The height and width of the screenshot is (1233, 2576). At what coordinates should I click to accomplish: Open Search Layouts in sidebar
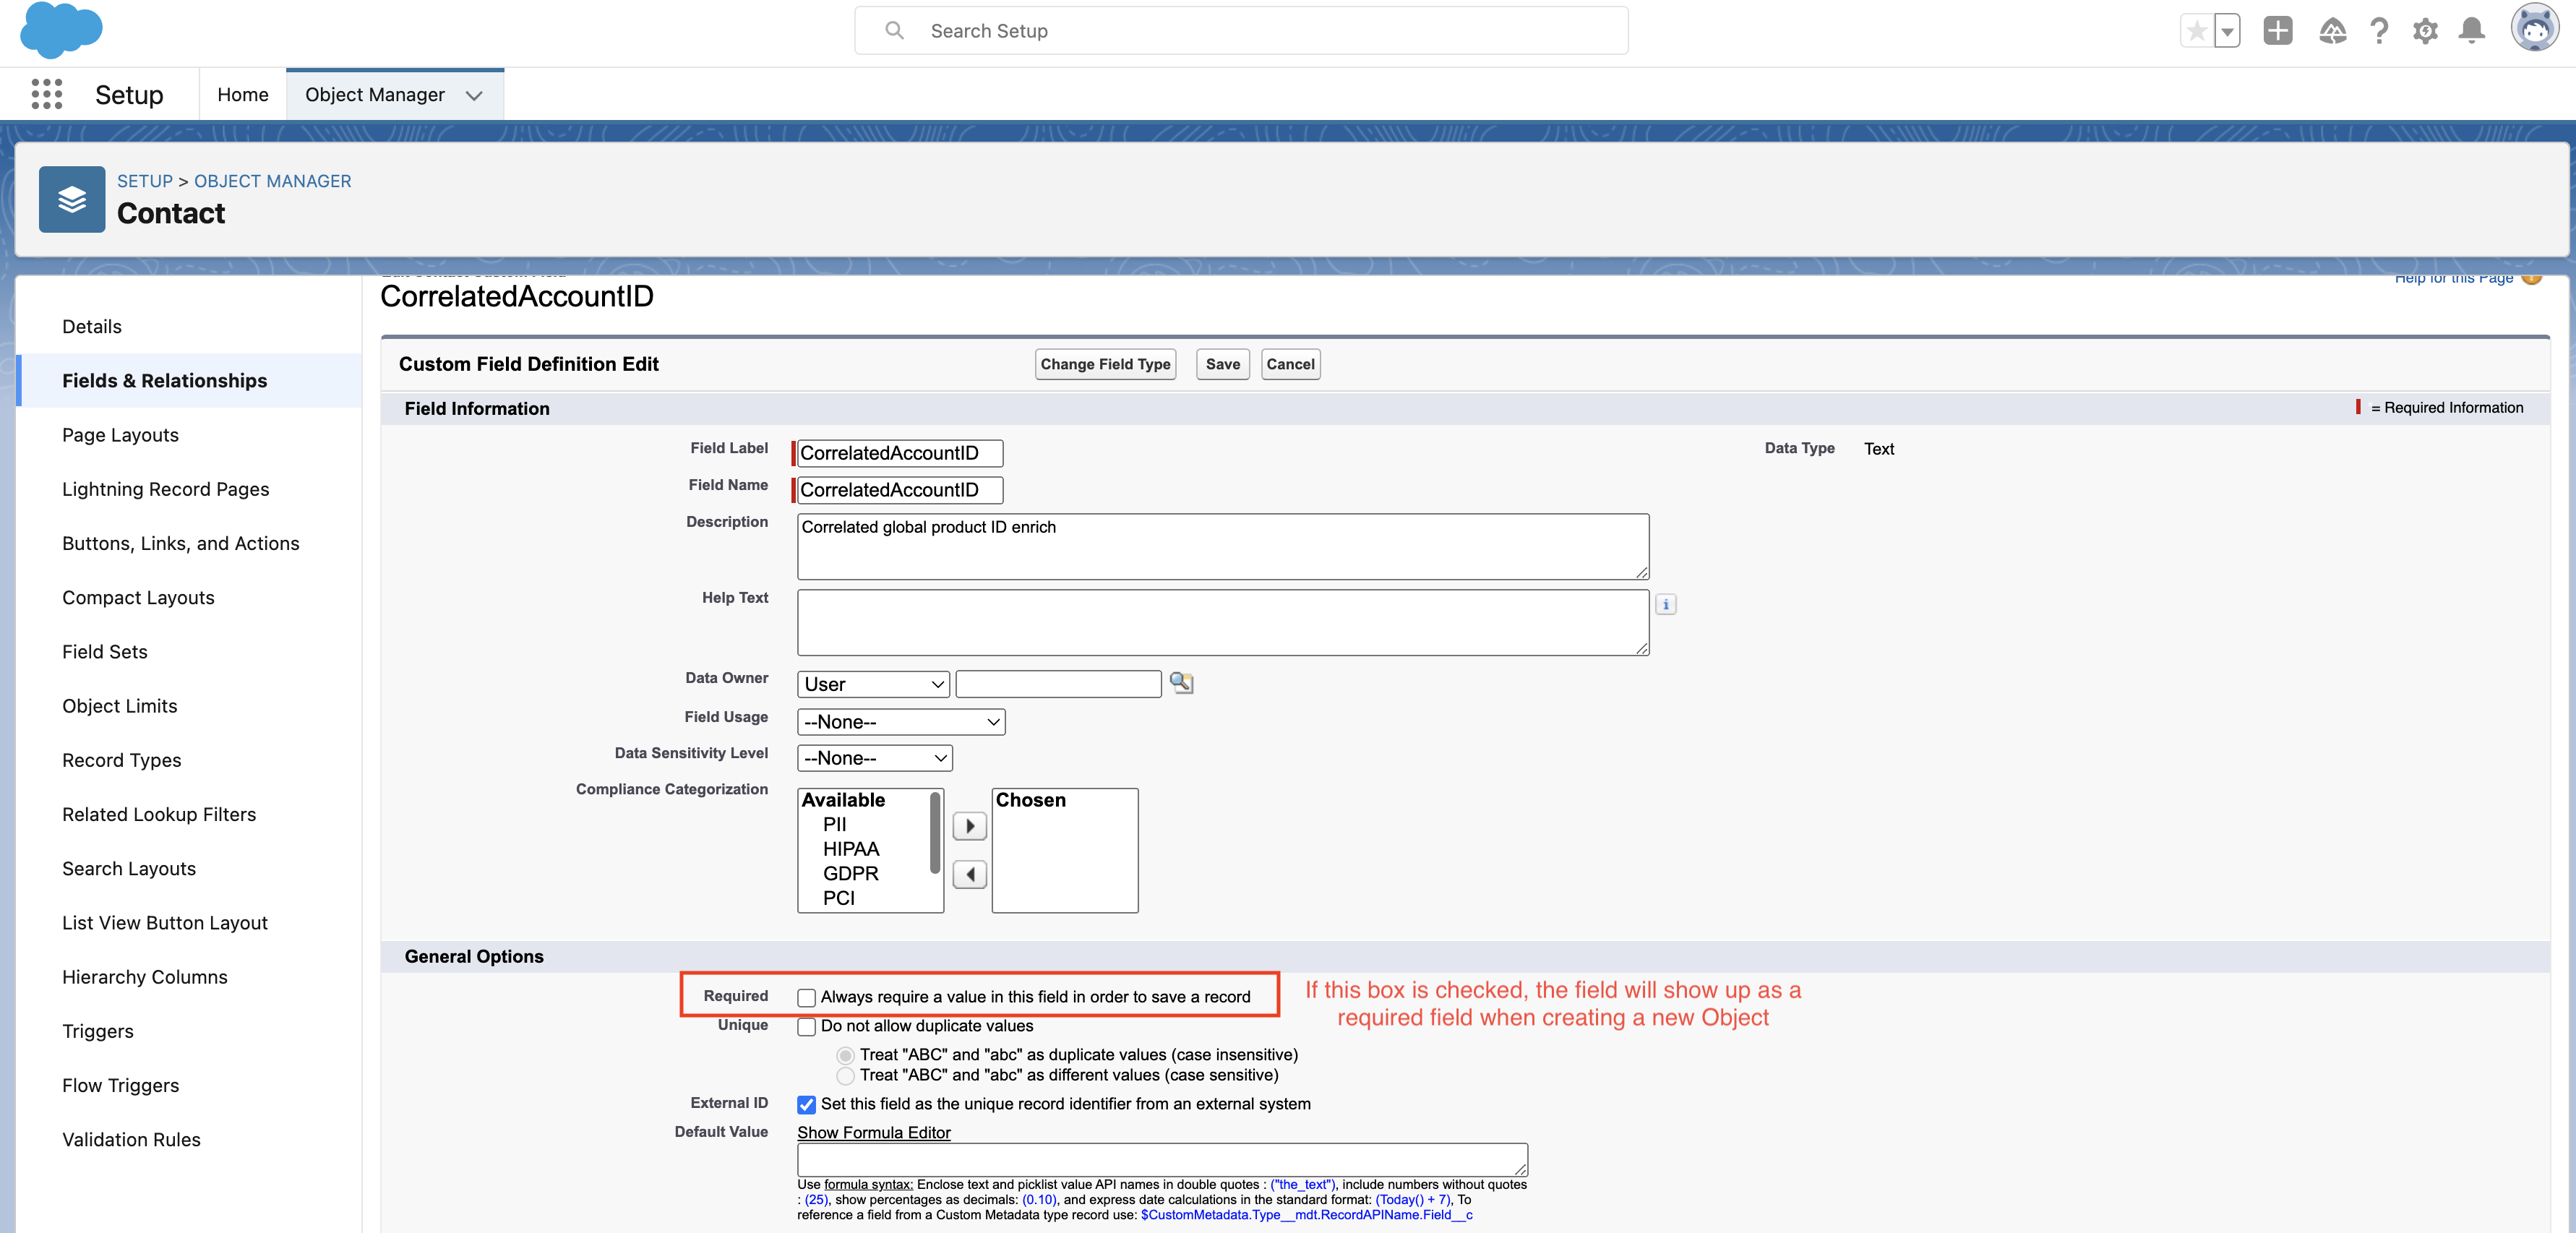tap(129, 869)
